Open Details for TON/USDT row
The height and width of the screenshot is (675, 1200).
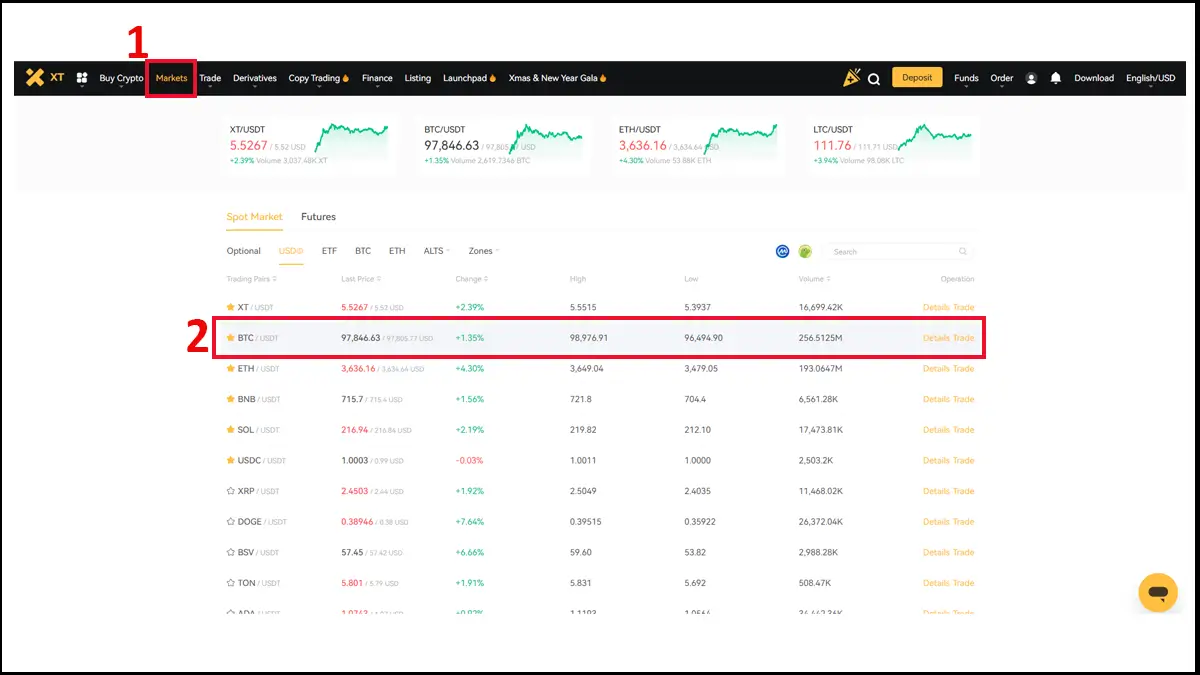(936, 583)
